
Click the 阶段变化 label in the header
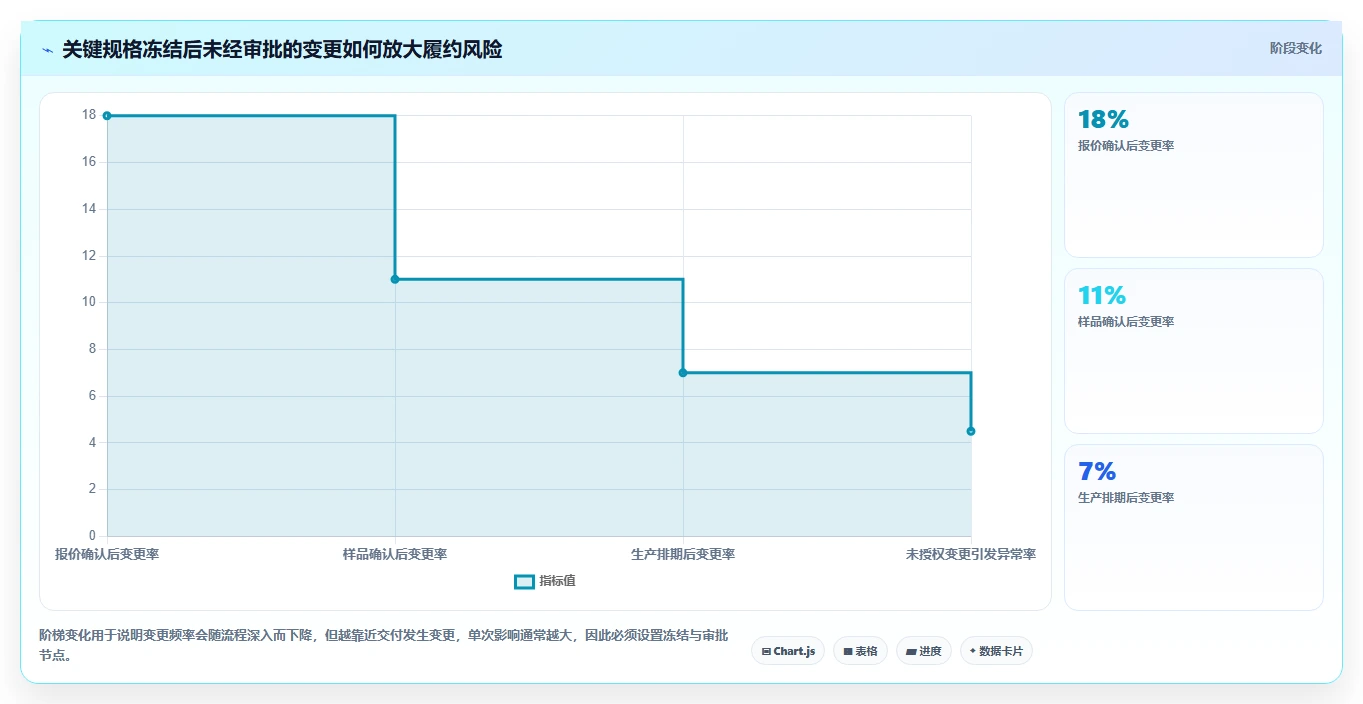[x=1296, y=48]
